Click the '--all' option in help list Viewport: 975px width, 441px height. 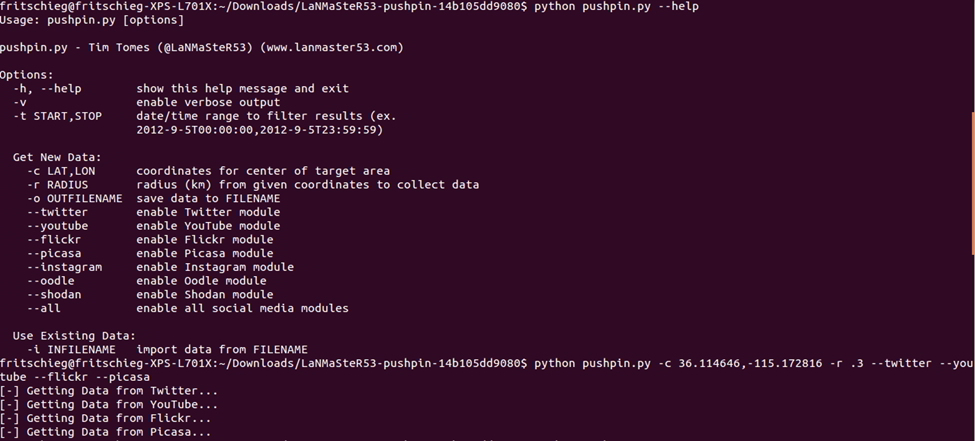[44, 308]
